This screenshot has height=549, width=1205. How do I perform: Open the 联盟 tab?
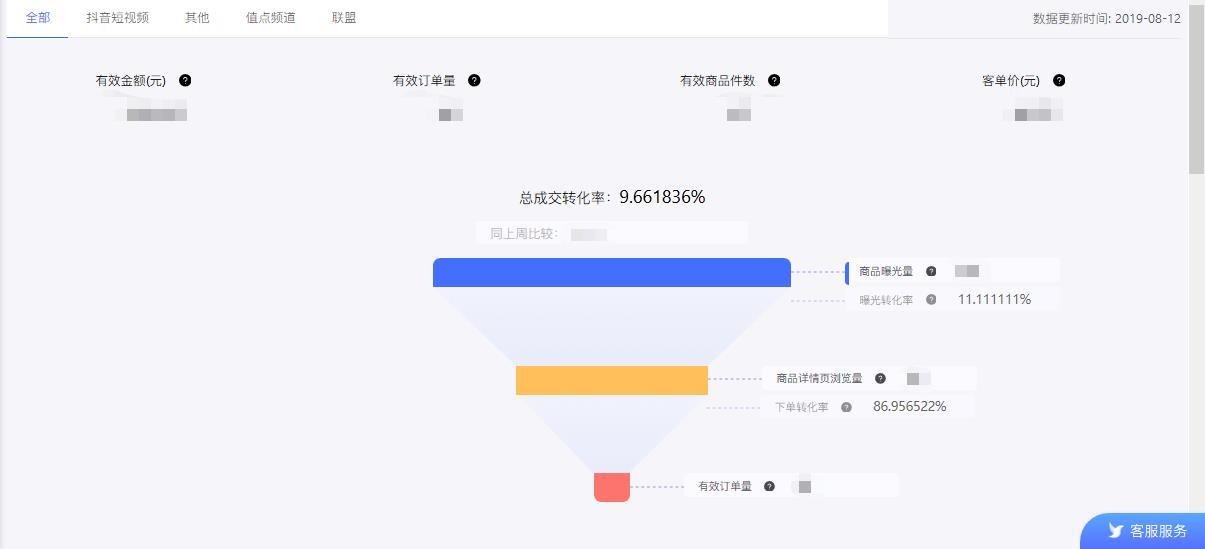344,18
